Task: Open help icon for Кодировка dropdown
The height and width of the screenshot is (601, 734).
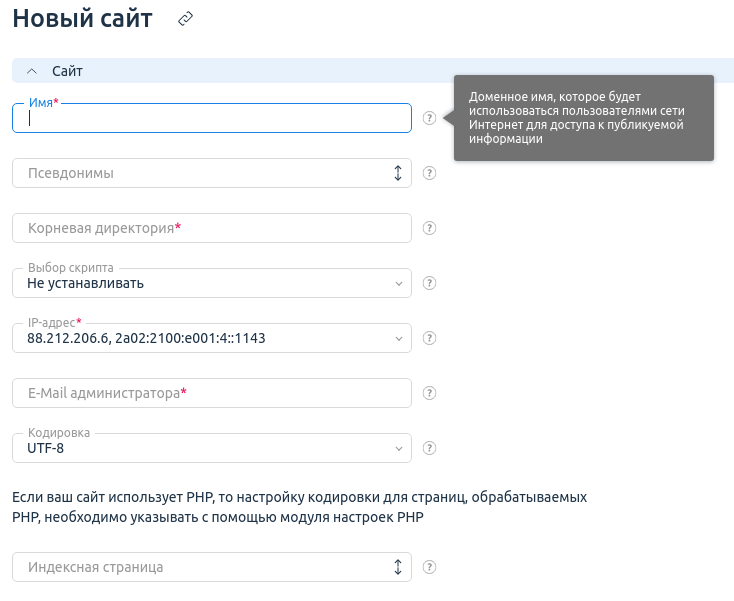Action: [x=429, y=448]
